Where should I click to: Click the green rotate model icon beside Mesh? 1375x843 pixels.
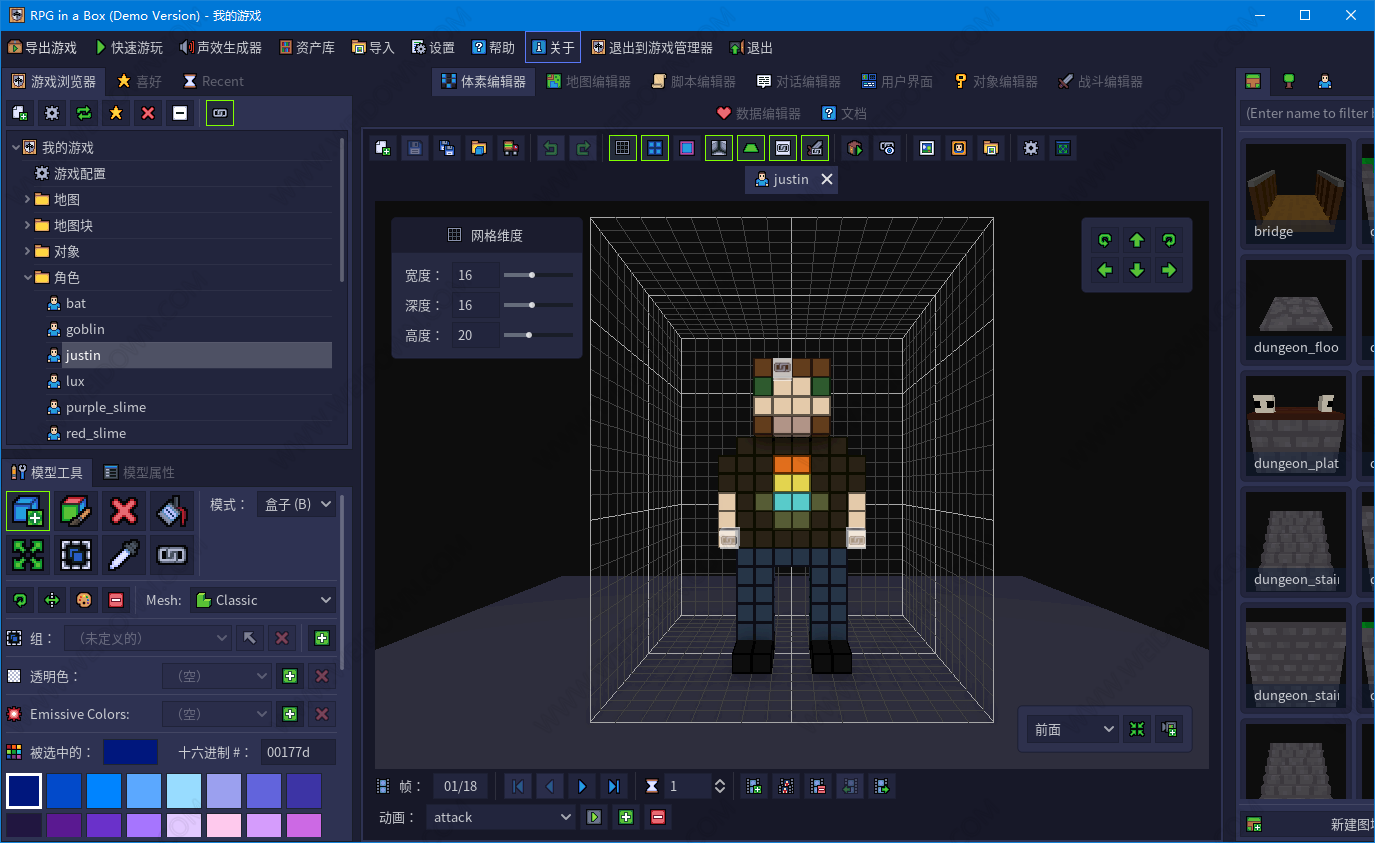click(19, 600)
